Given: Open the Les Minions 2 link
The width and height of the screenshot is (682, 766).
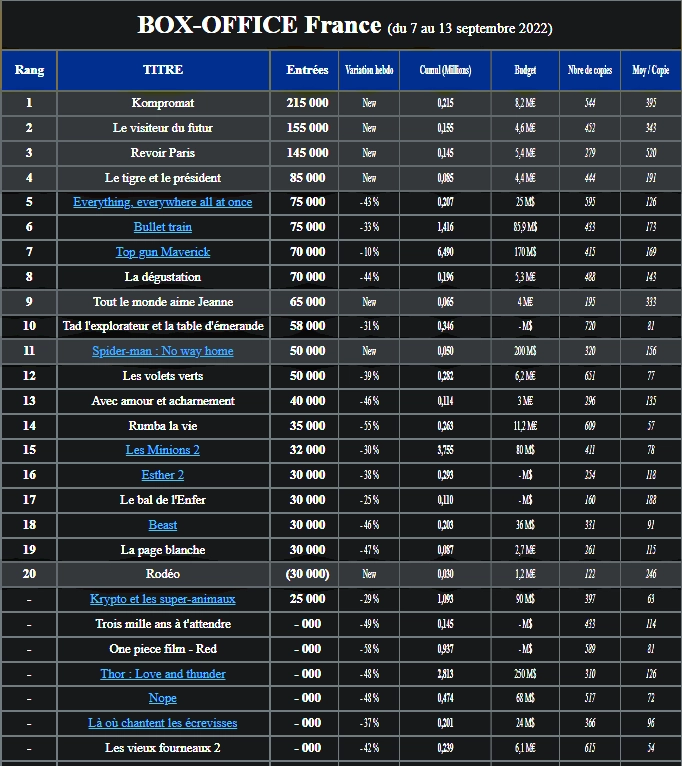Looking at the screenshot, I should (x=163, y=450).
